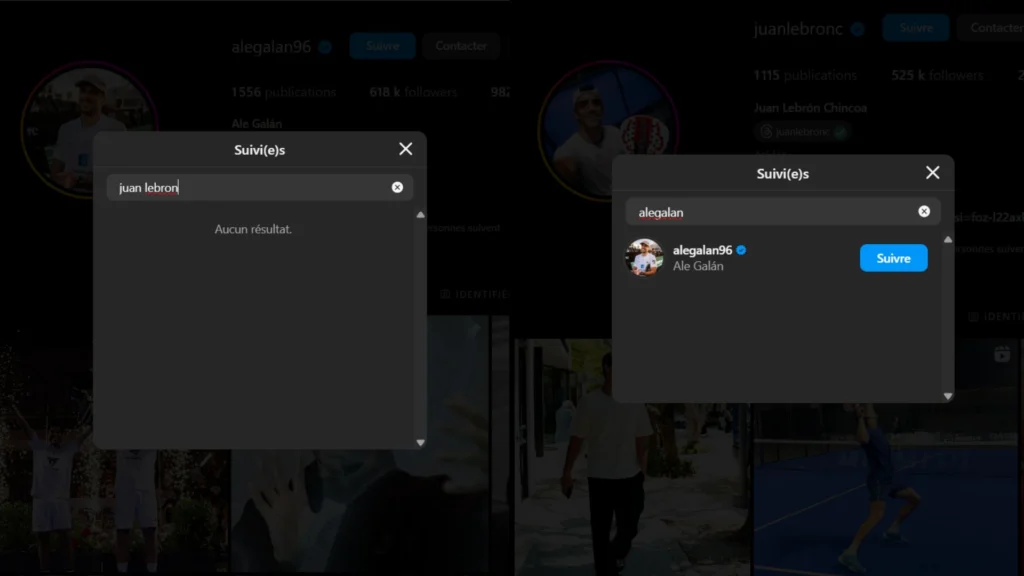Open alegalan96 profile from the search result

(702, 250)
